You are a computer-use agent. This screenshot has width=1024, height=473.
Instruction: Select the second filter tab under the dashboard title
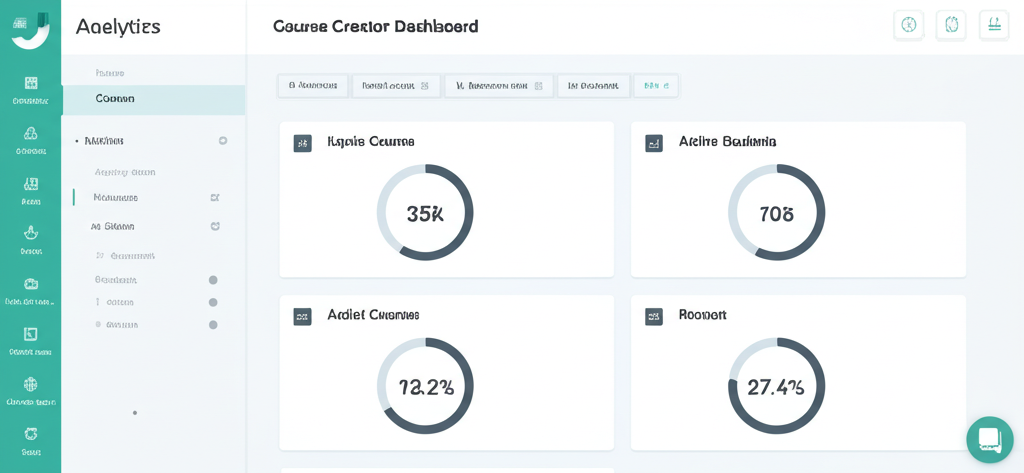point(396,86)
